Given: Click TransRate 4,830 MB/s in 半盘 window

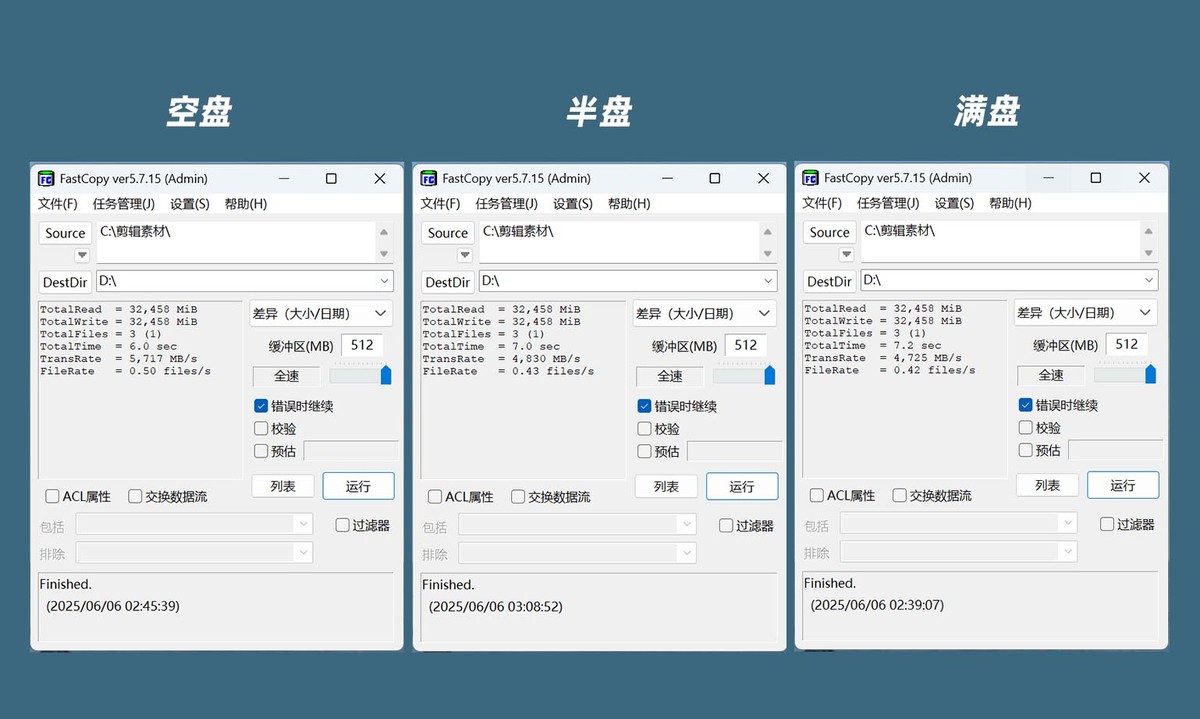Looking at the screenshot, I should click(502, 359).
